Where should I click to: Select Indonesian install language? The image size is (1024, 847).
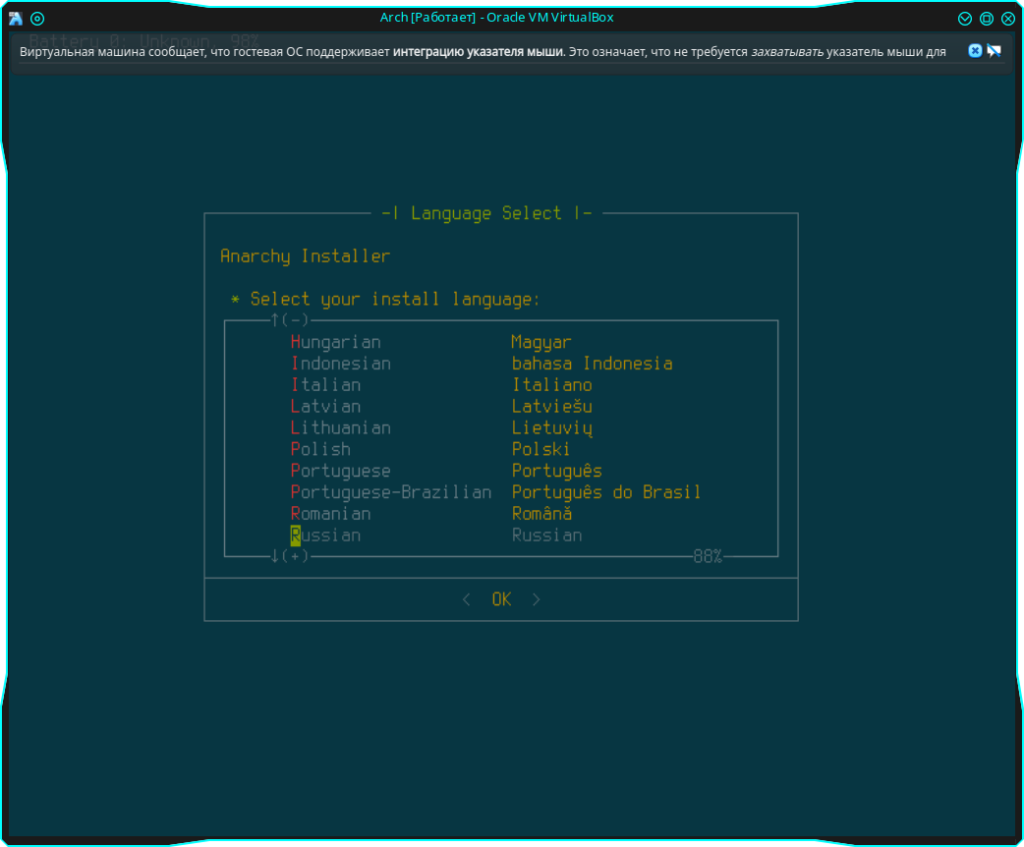[x=341, y=363]
